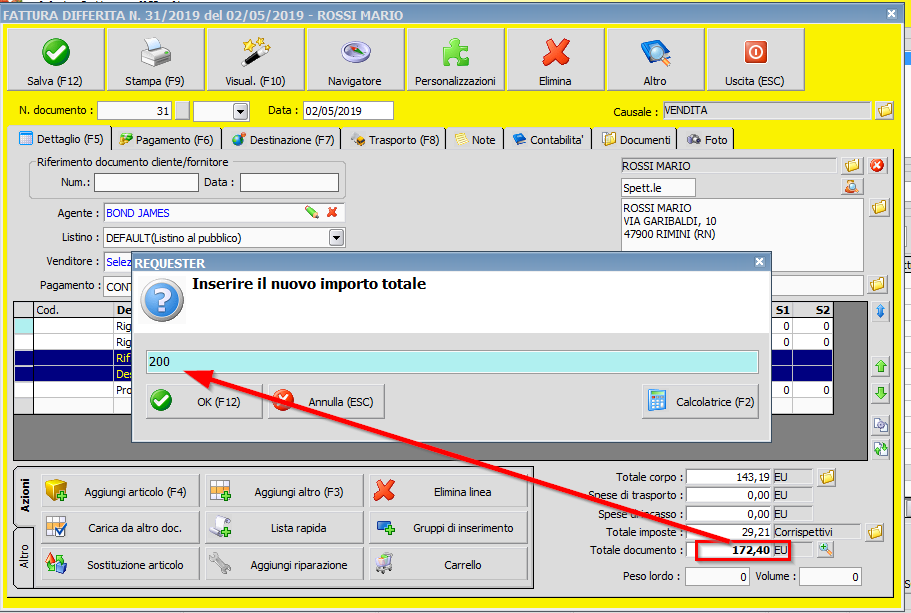Click the Spese di trasporto amount field
911x613 pixels.
pyautogui.click(x=729, y=495)
